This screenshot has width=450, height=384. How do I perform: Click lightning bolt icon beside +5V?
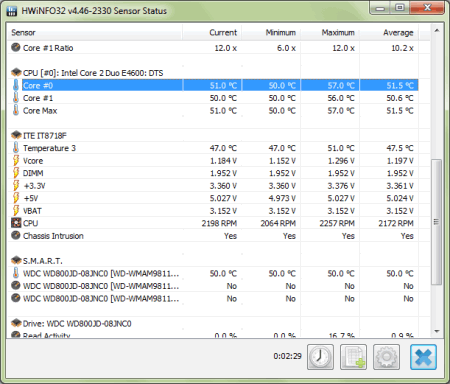(x=16, y=198)
